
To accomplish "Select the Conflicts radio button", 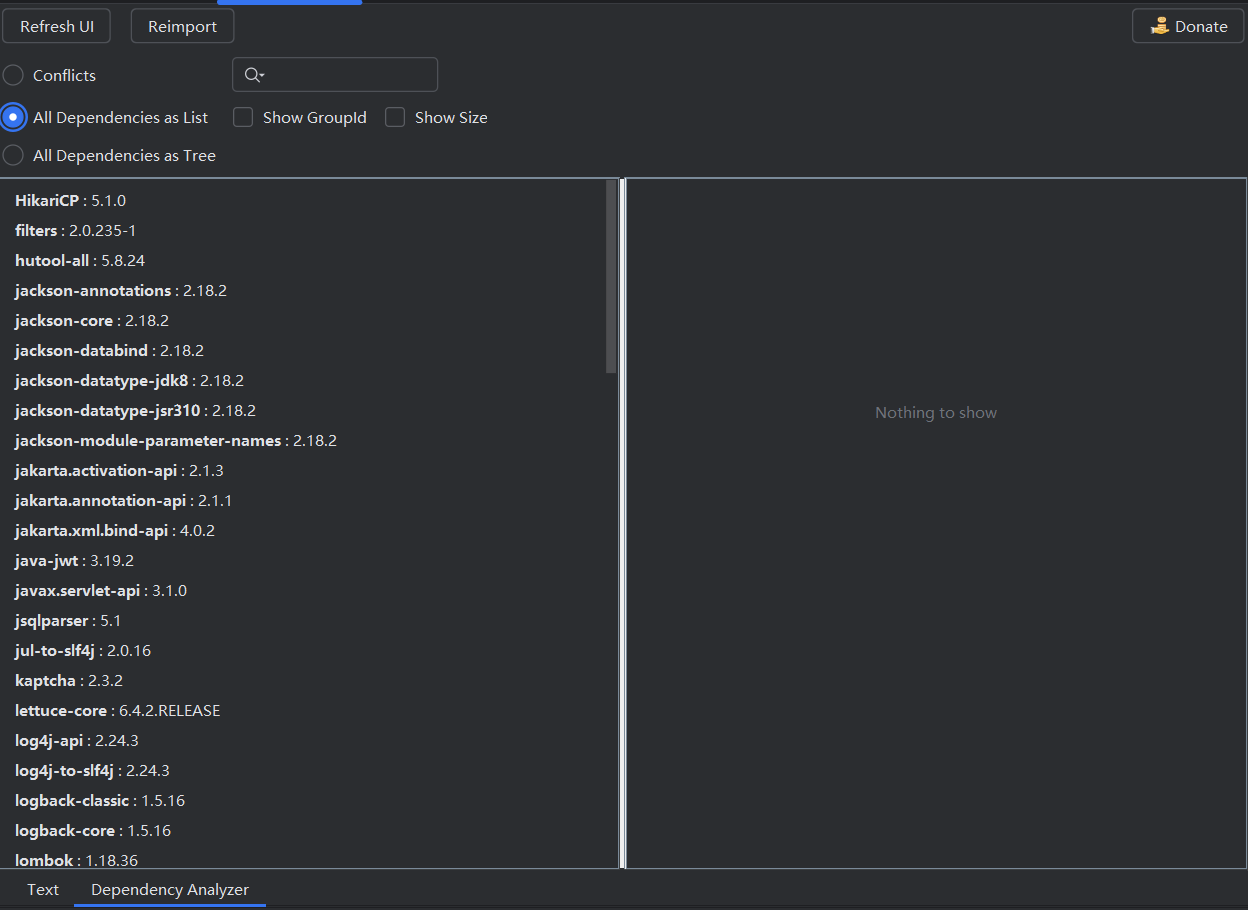I will pyautogui.click(x=13, y=75).
